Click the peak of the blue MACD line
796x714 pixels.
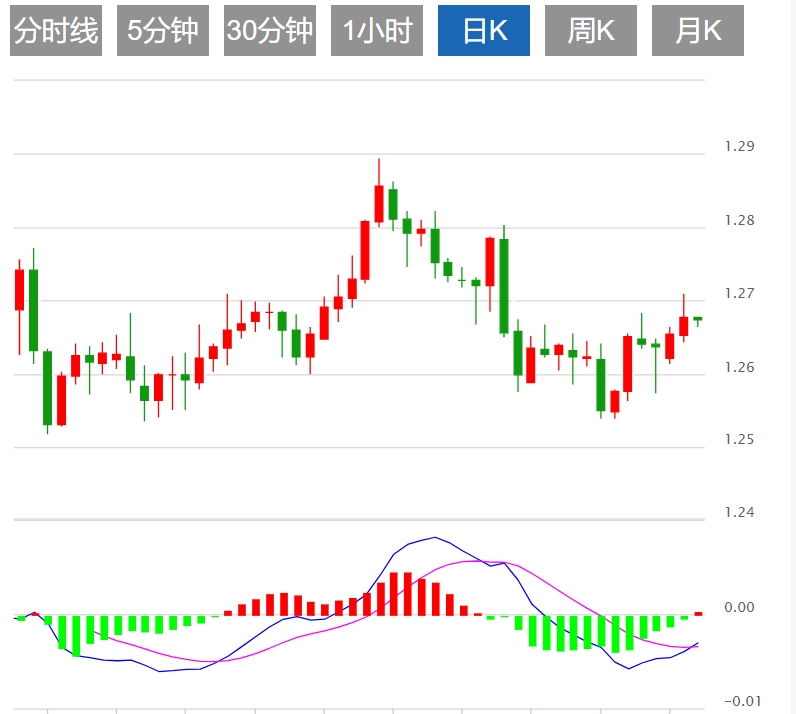(434, 538)
